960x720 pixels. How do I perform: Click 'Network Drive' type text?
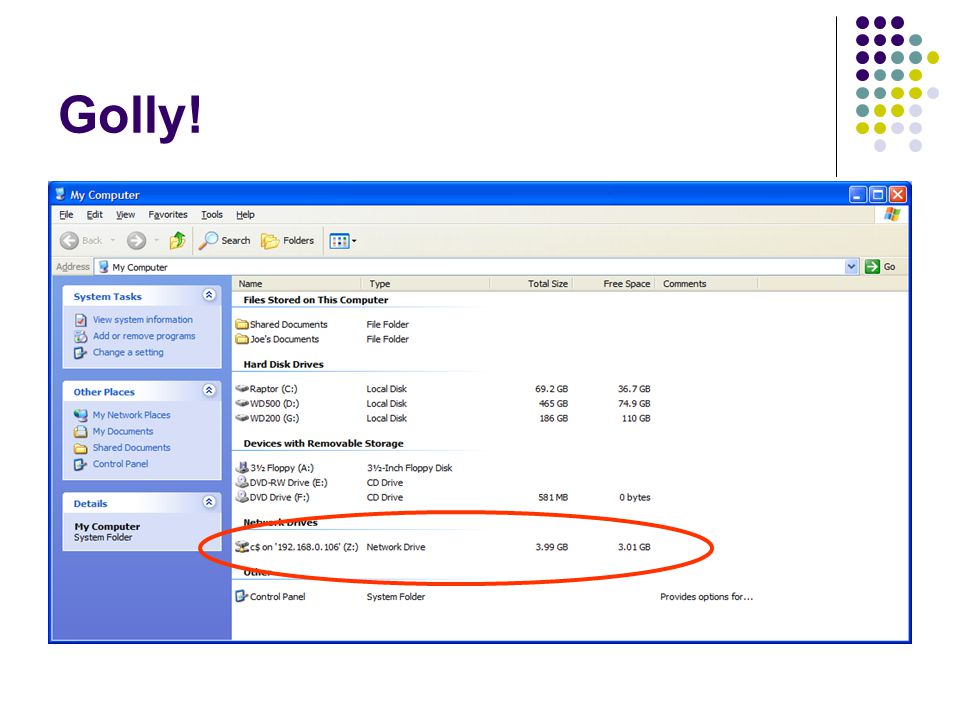point(396,547)
